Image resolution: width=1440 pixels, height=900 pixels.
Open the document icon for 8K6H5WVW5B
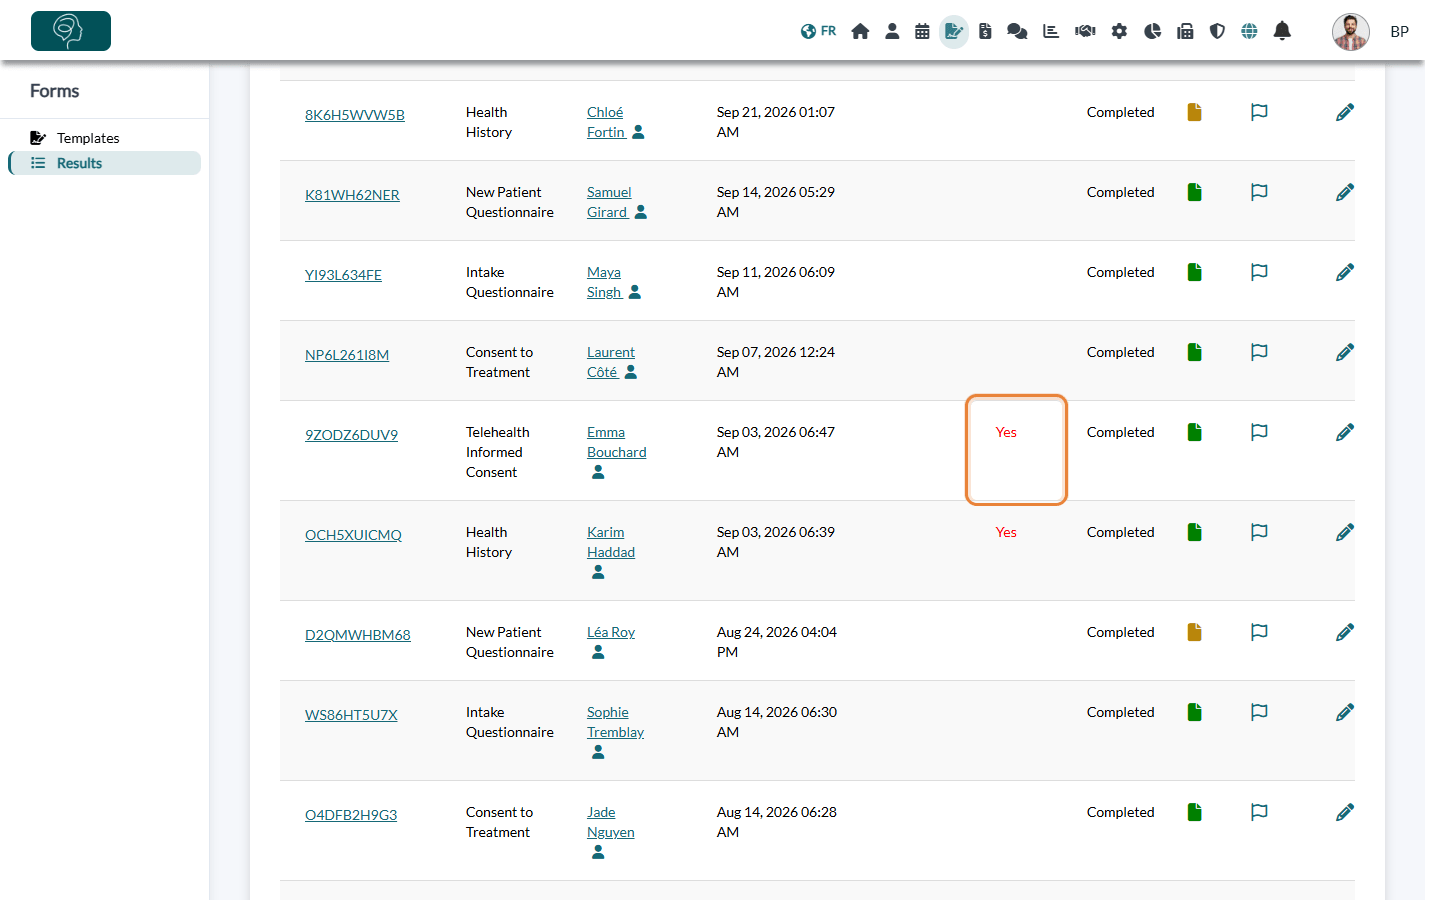point(1194,112)
